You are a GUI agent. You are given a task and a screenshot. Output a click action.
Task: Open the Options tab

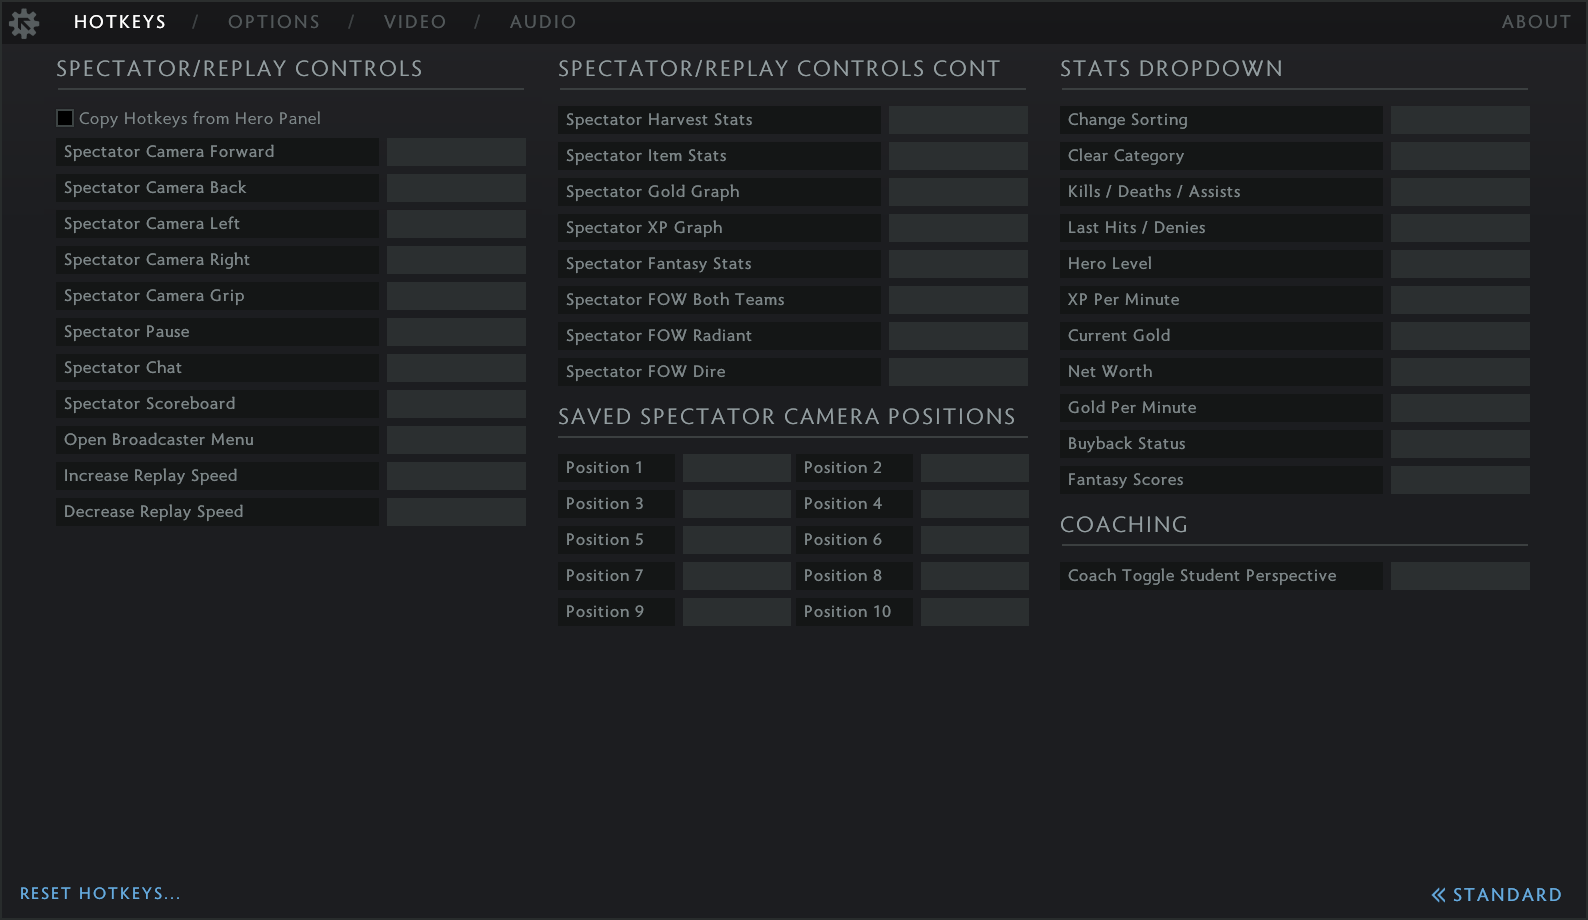tap(273, 22)
